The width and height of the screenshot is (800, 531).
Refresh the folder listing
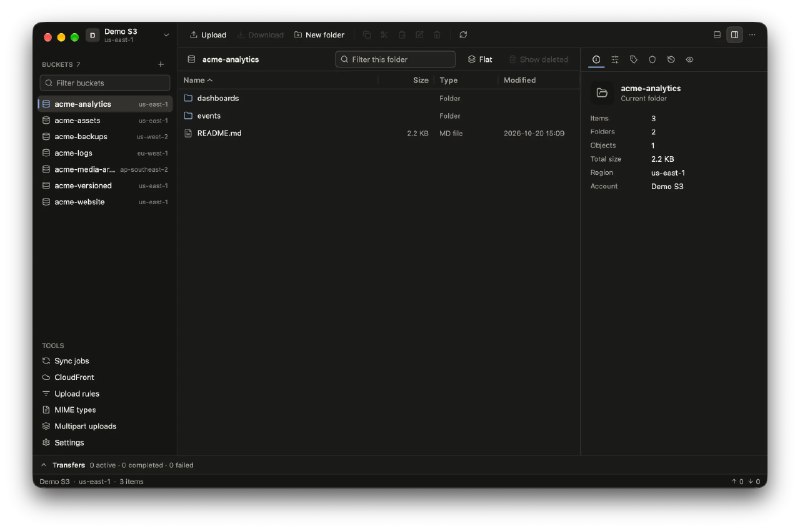coord(463,35)
